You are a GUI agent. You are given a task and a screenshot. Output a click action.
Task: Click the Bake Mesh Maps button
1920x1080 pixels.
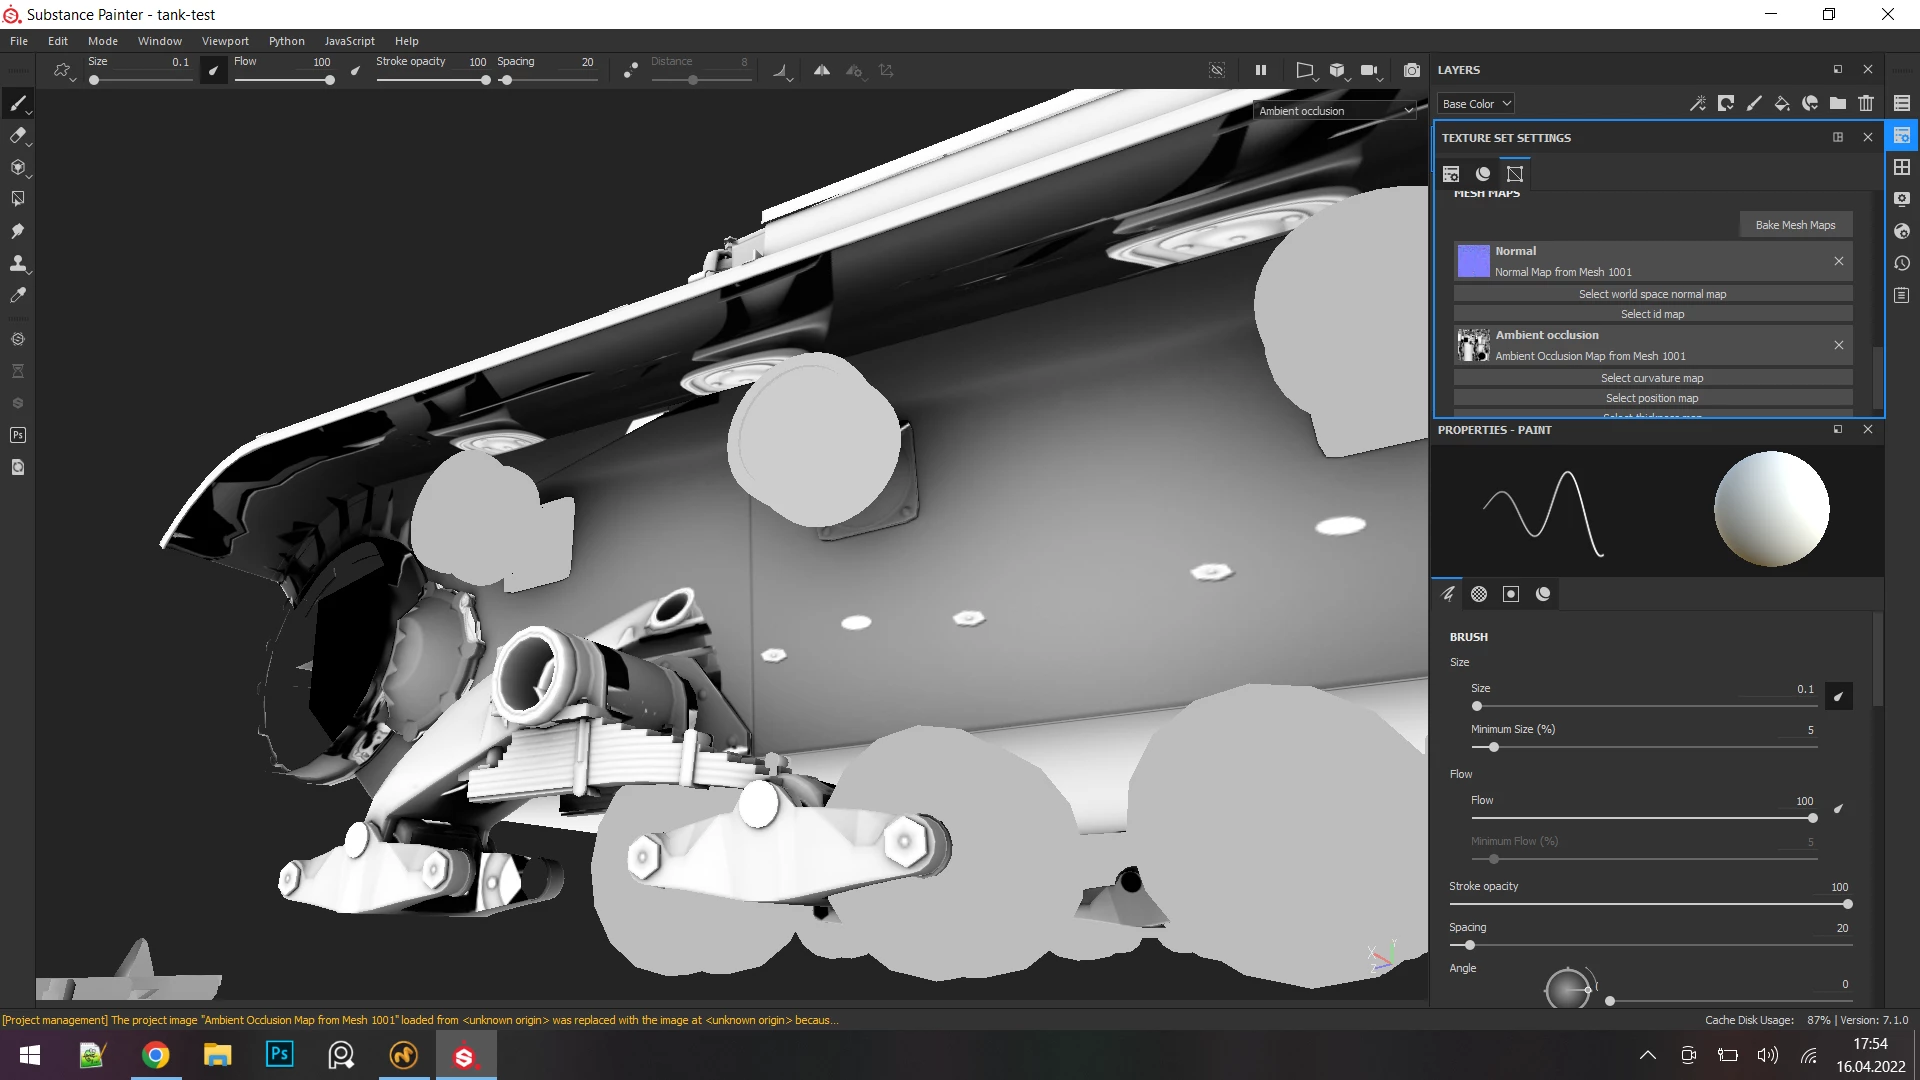1795,225
